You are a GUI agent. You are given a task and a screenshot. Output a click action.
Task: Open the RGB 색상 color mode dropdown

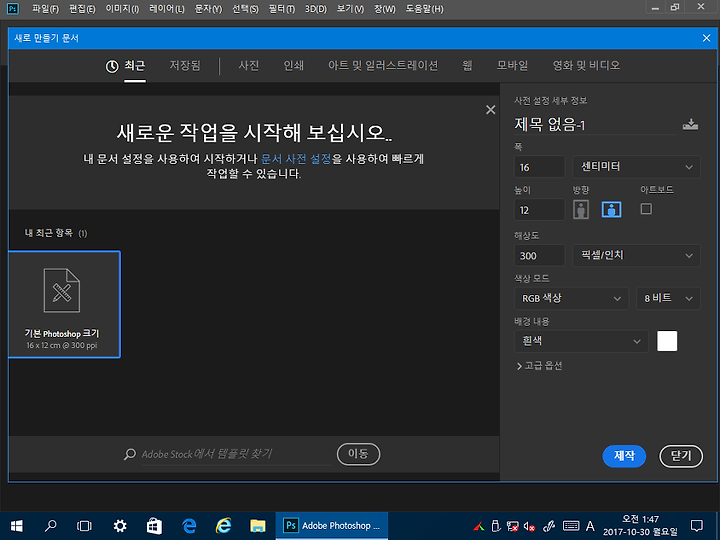[x=571, y=298]
